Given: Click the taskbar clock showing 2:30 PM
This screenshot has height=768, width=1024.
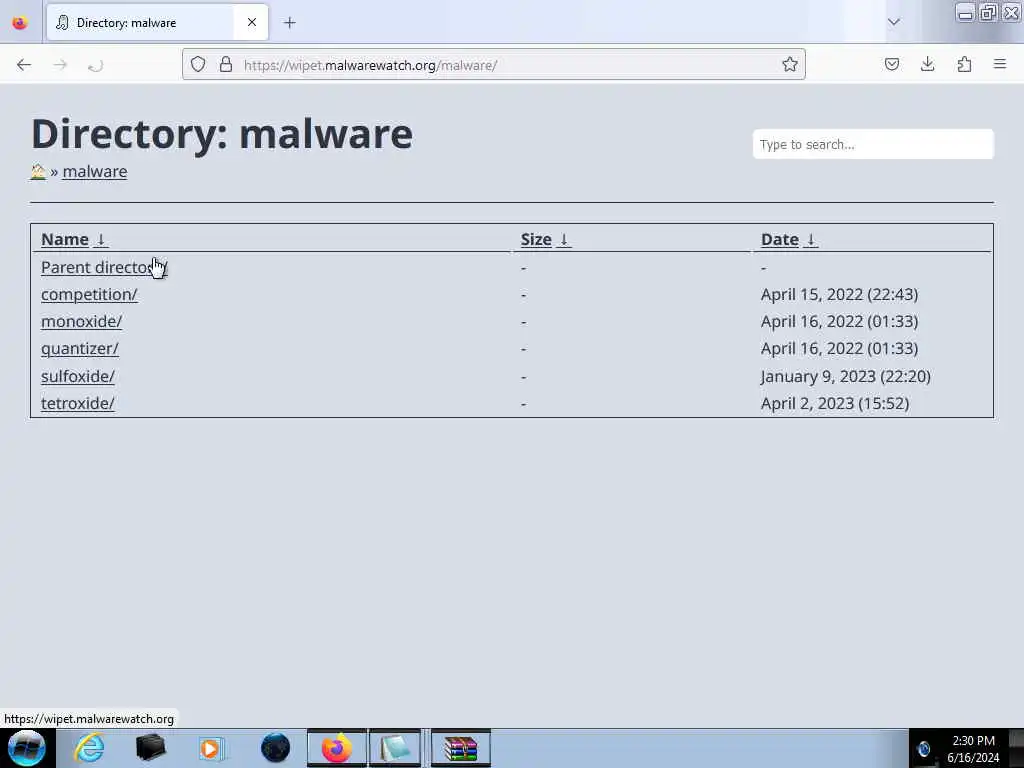Looking at the screenshot, I should [x=973, y=749].
